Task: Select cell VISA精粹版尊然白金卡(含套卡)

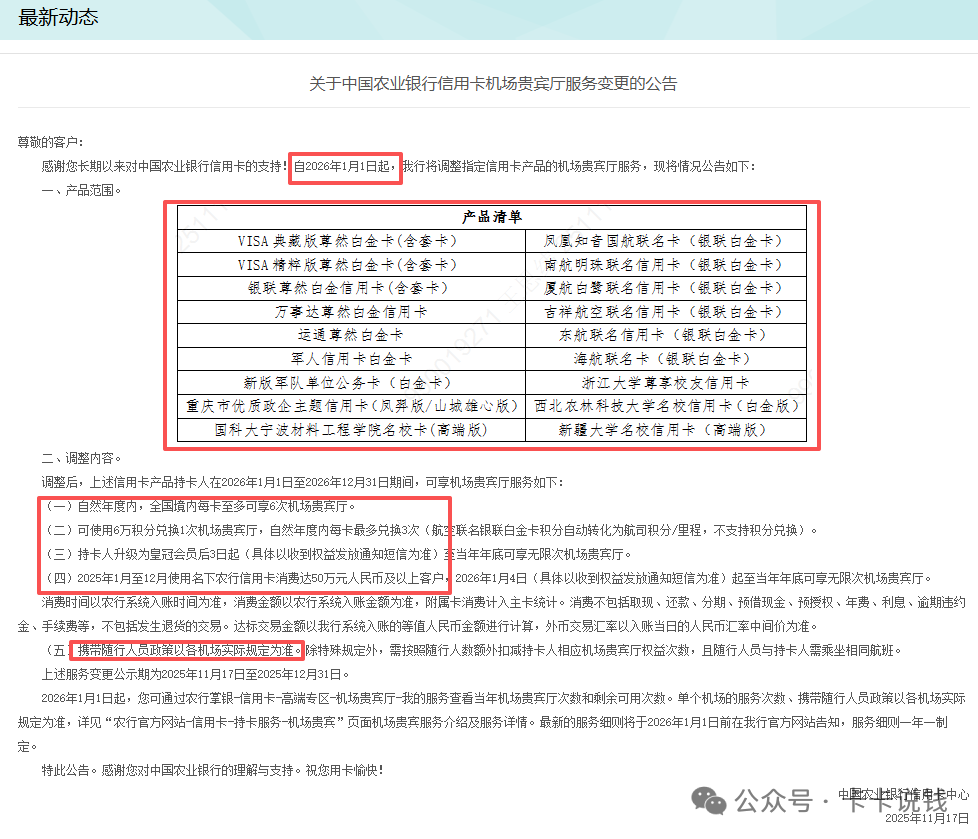Action: click(351, 264)
